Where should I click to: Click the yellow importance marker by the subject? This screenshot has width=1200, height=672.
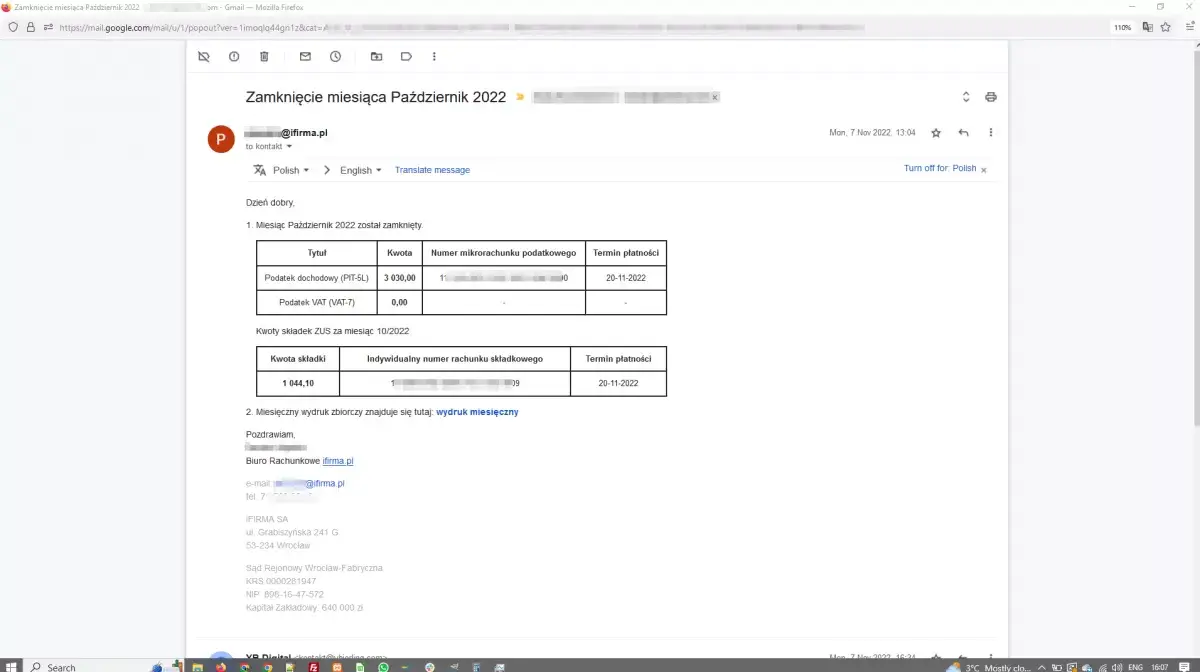[519, 97]
